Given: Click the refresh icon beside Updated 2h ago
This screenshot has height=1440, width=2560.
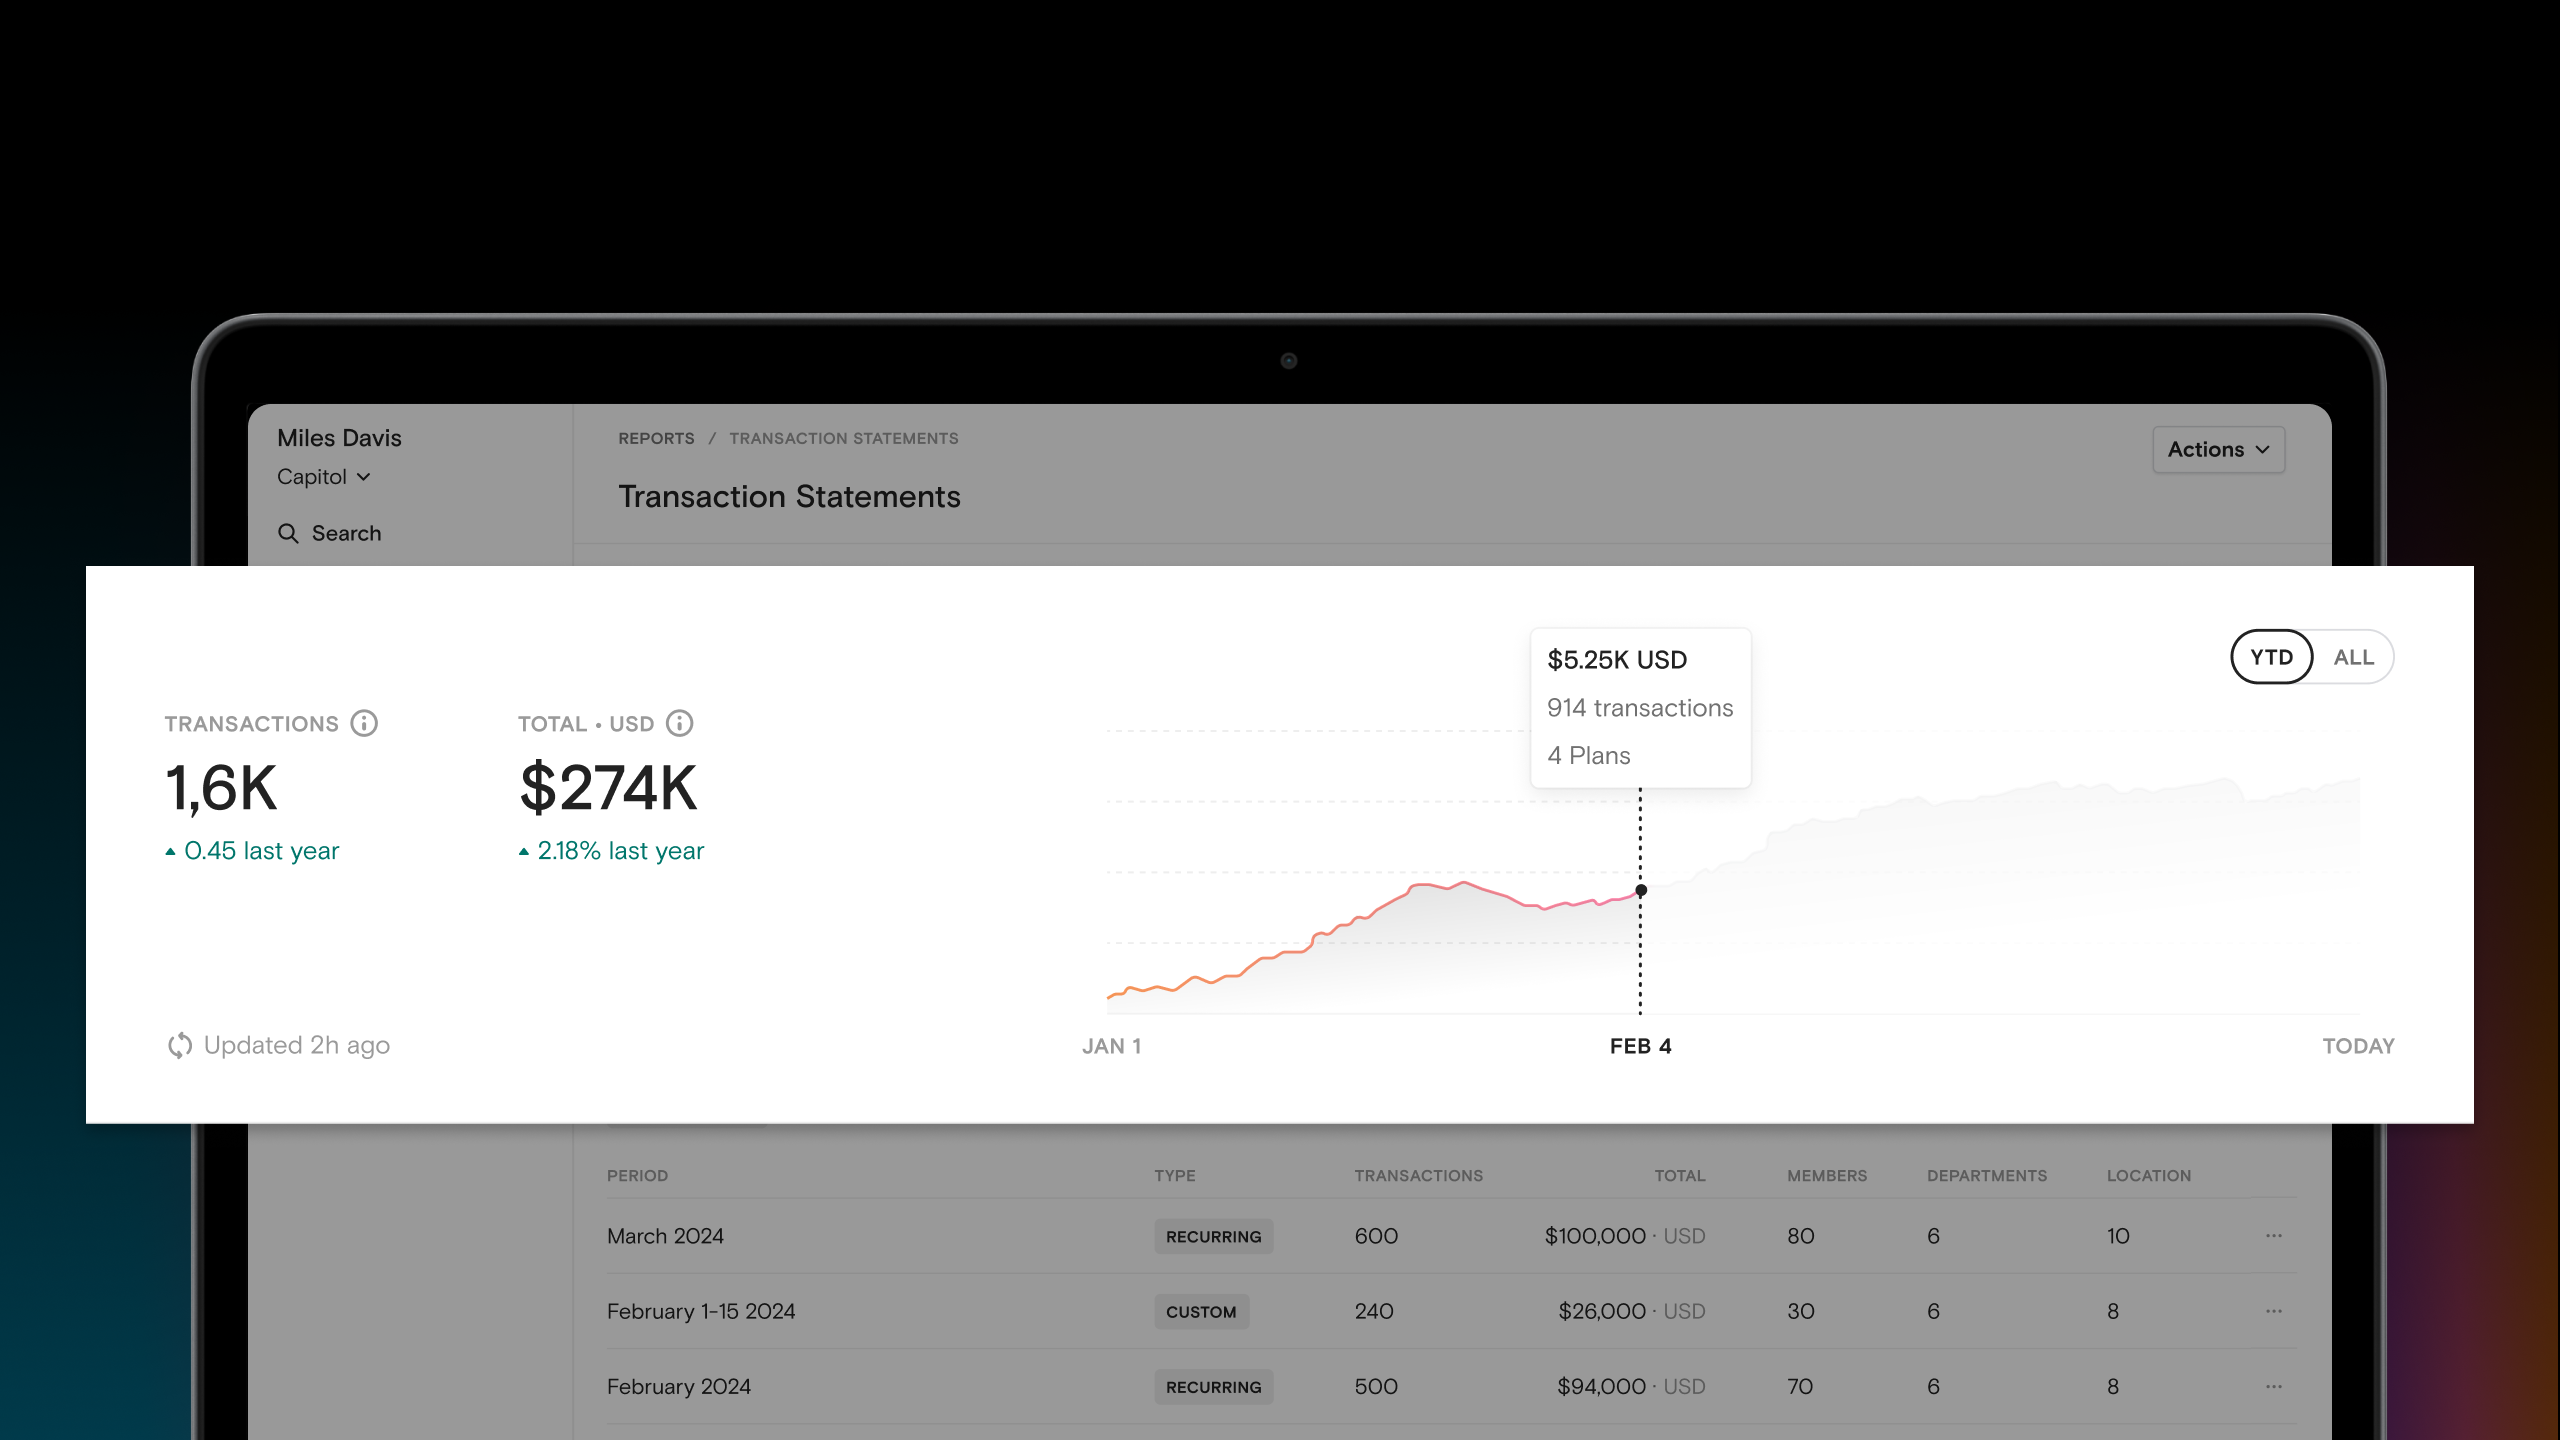Looking at the screenshot, I should (x=180, y=1045).
